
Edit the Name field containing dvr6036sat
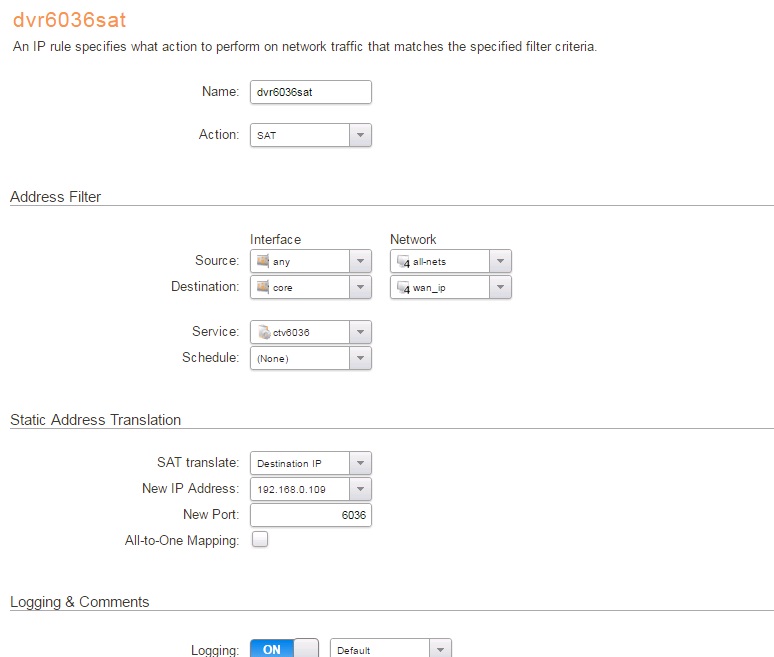point(310,92)
